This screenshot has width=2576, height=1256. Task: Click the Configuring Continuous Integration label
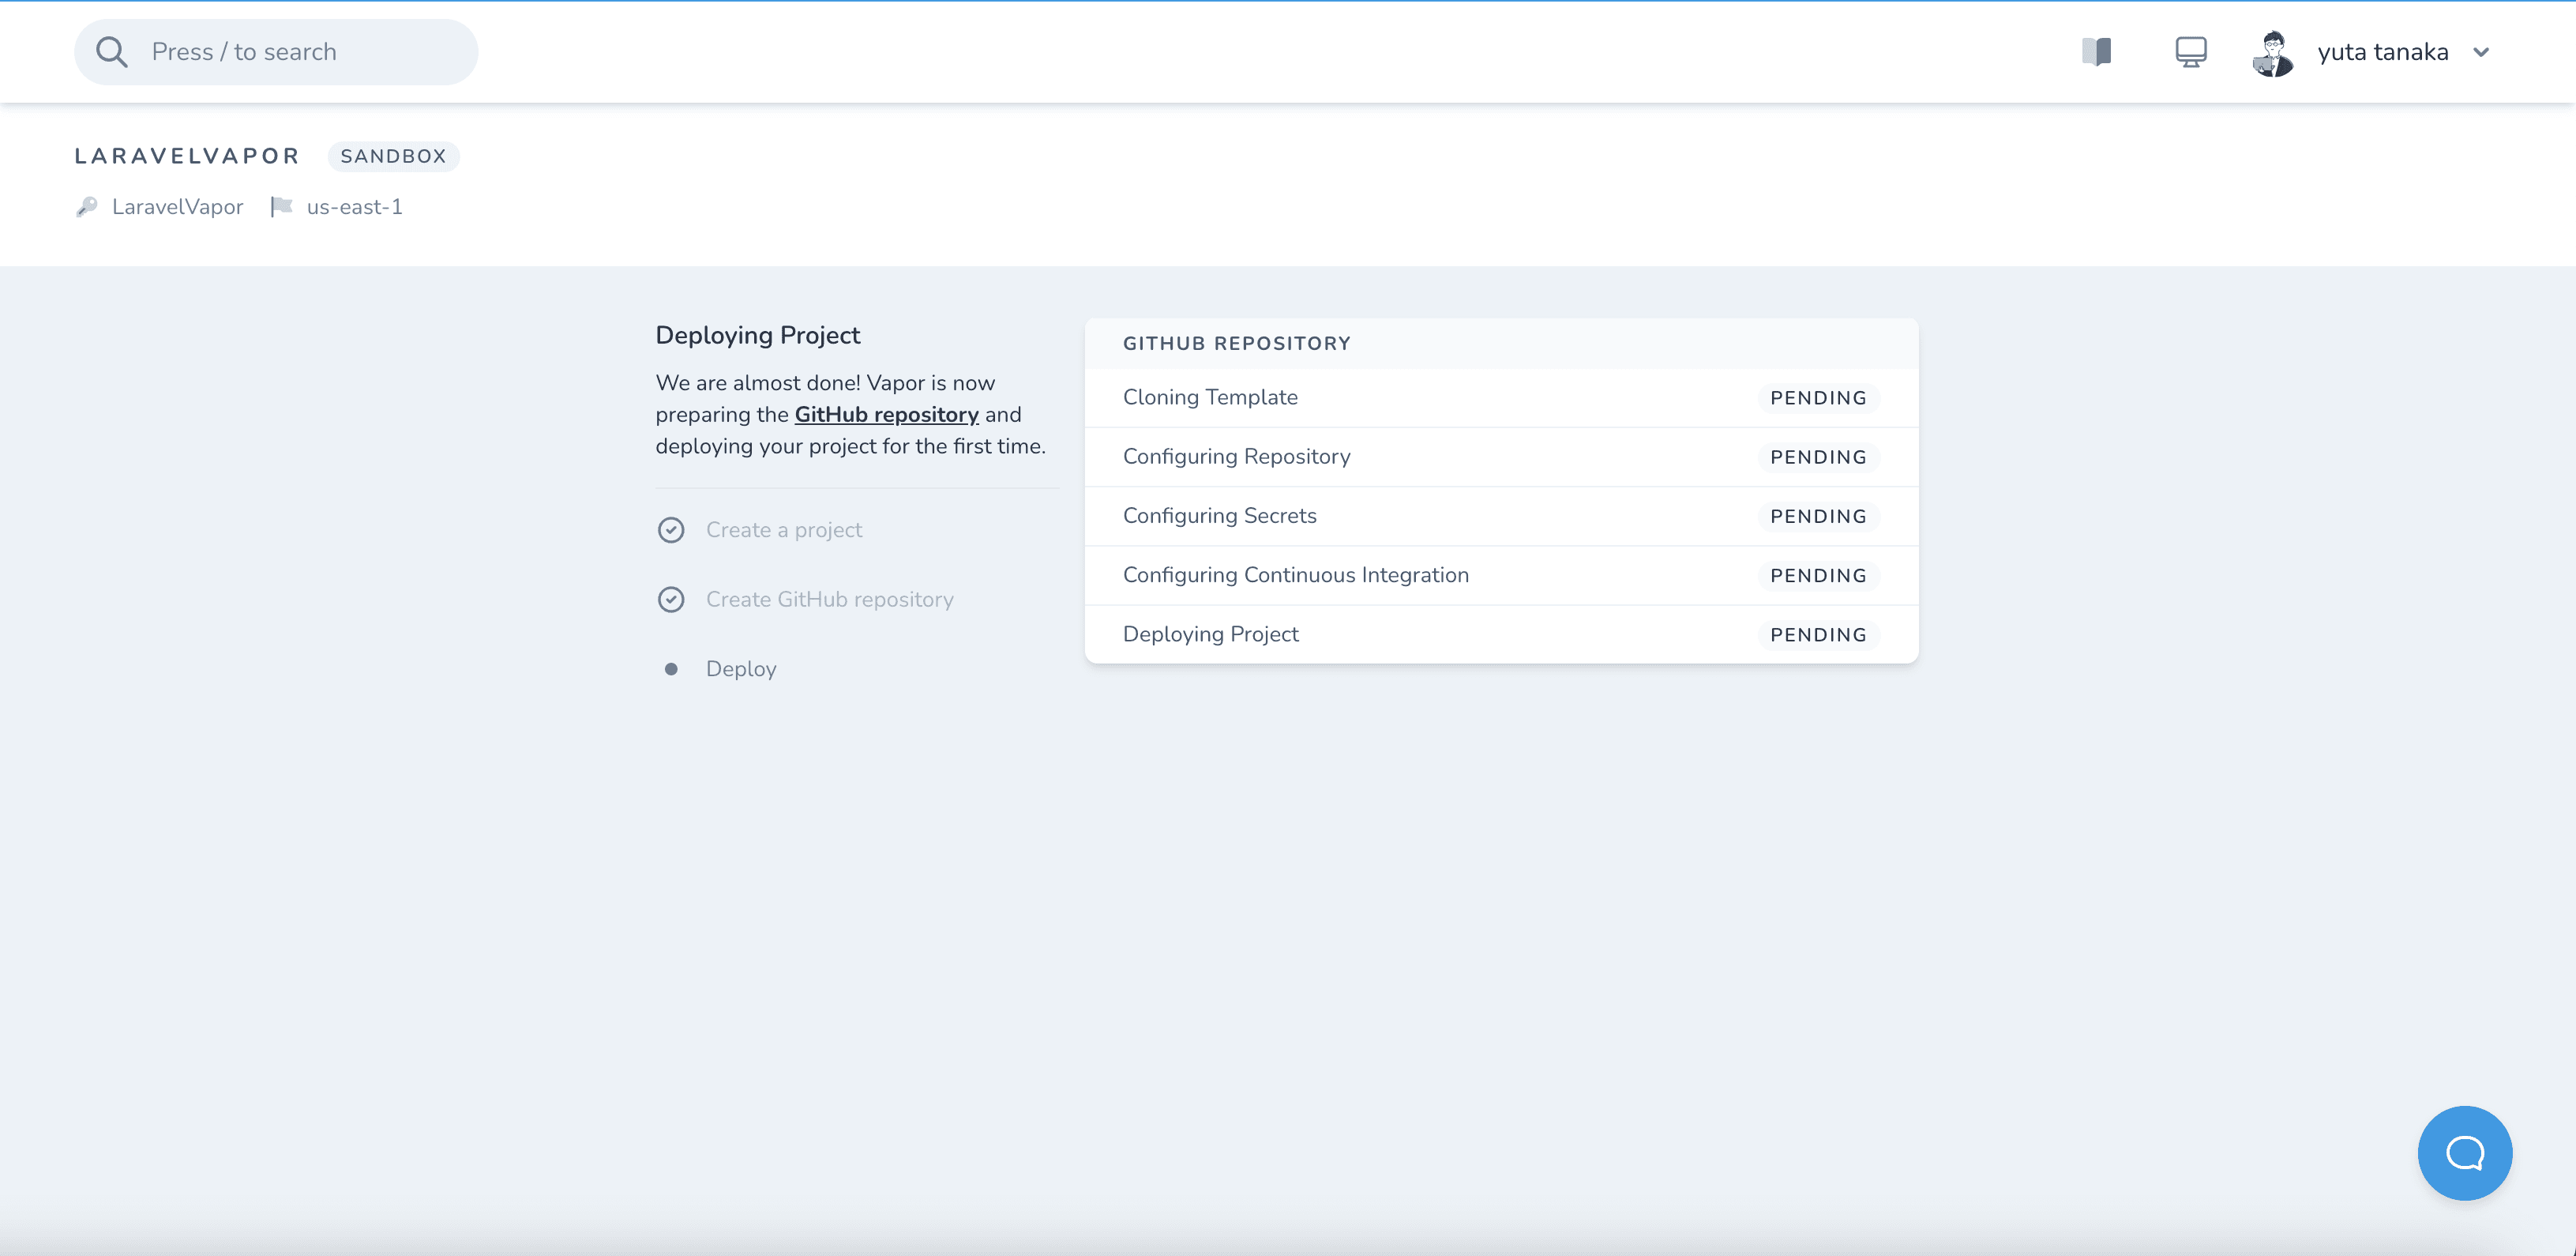coord(1295,575)
